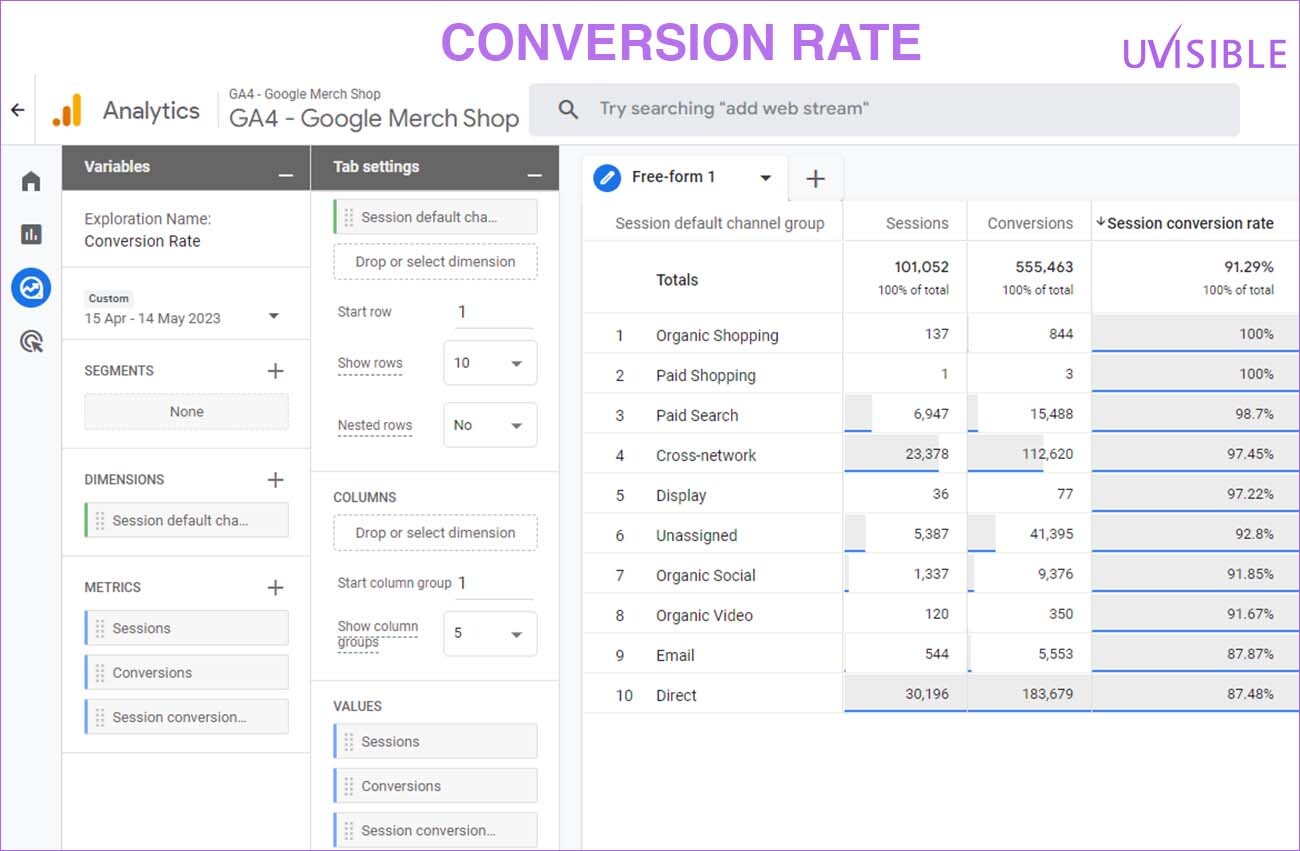This screenshot has width=1300, height=851.
Task: Grab handle of Conversions metric in Variables
Action: (x=99, y=673)
